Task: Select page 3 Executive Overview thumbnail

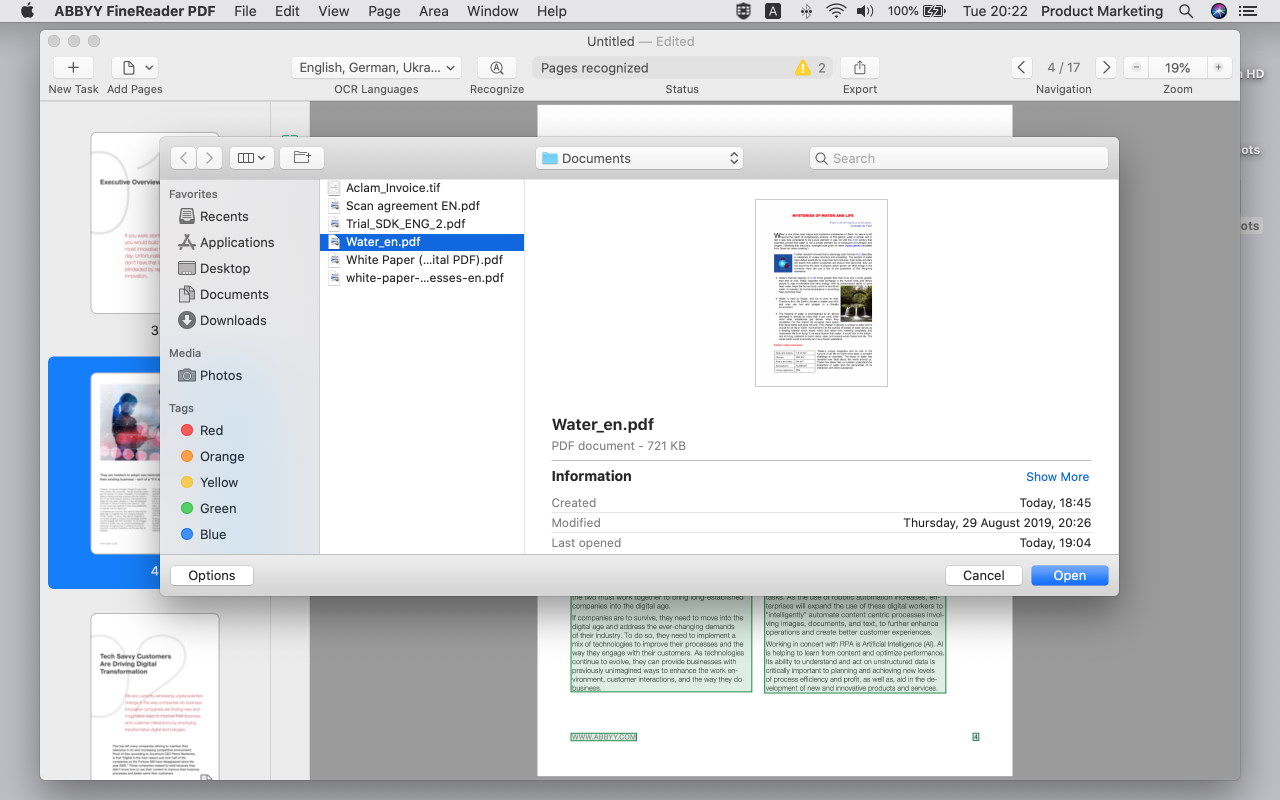Action: tap(155, 222)
